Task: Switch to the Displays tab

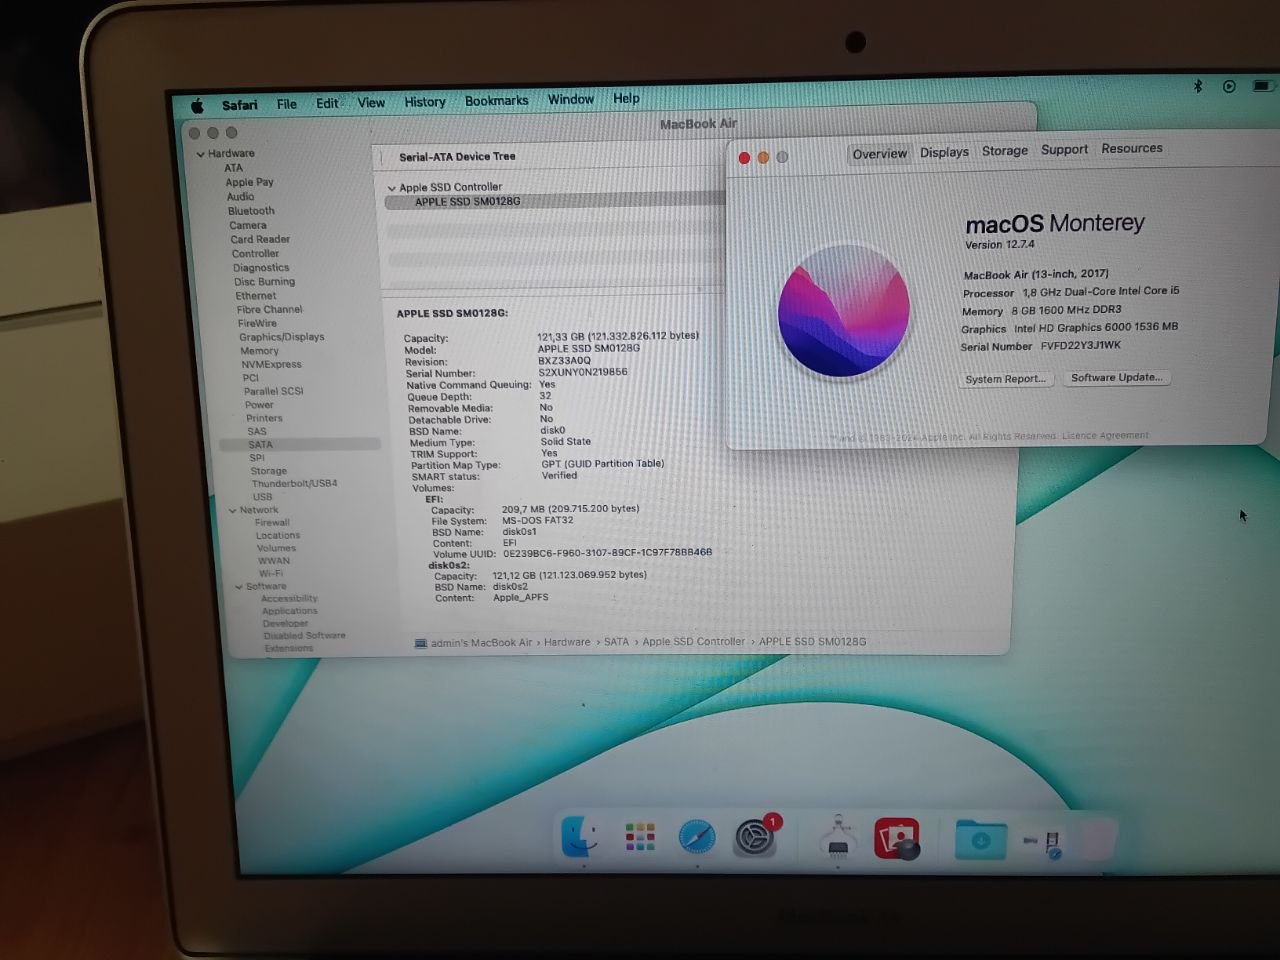Action: point(944,152)
